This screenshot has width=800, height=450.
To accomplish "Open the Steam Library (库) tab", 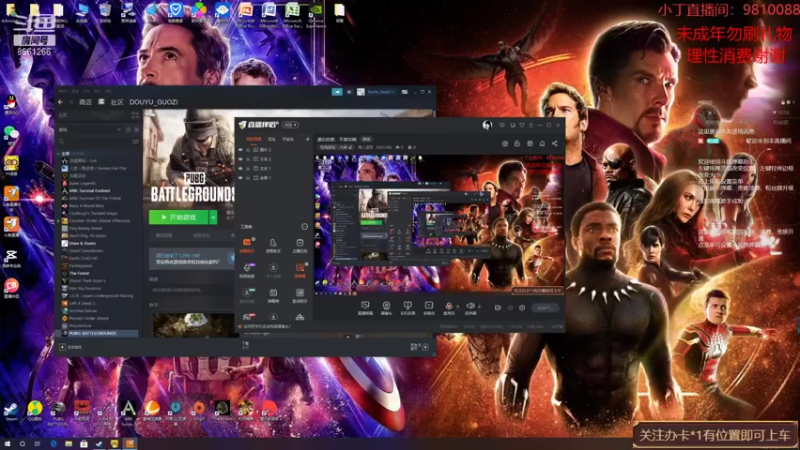I will tap(101, 102).
